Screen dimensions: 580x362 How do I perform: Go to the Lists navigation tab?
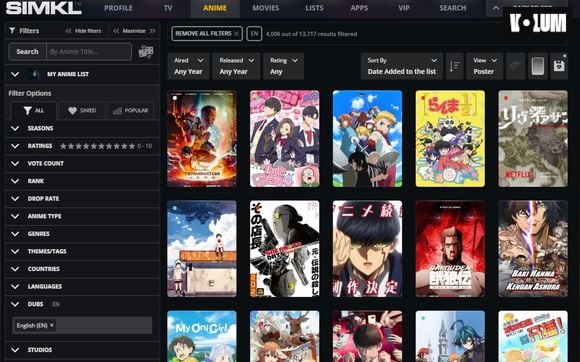(314, 8)
